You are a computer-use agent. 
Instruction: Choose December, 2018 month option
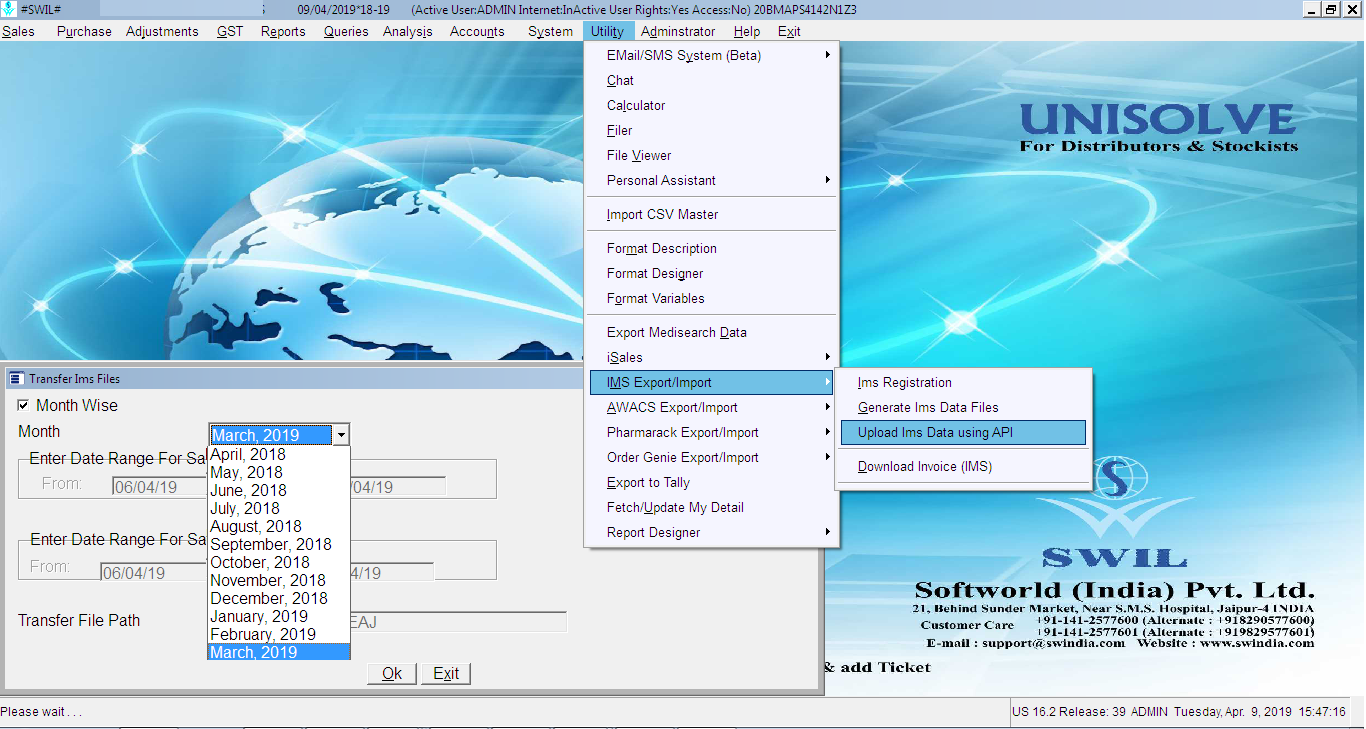pyautogui.click(x=279, y=598)
